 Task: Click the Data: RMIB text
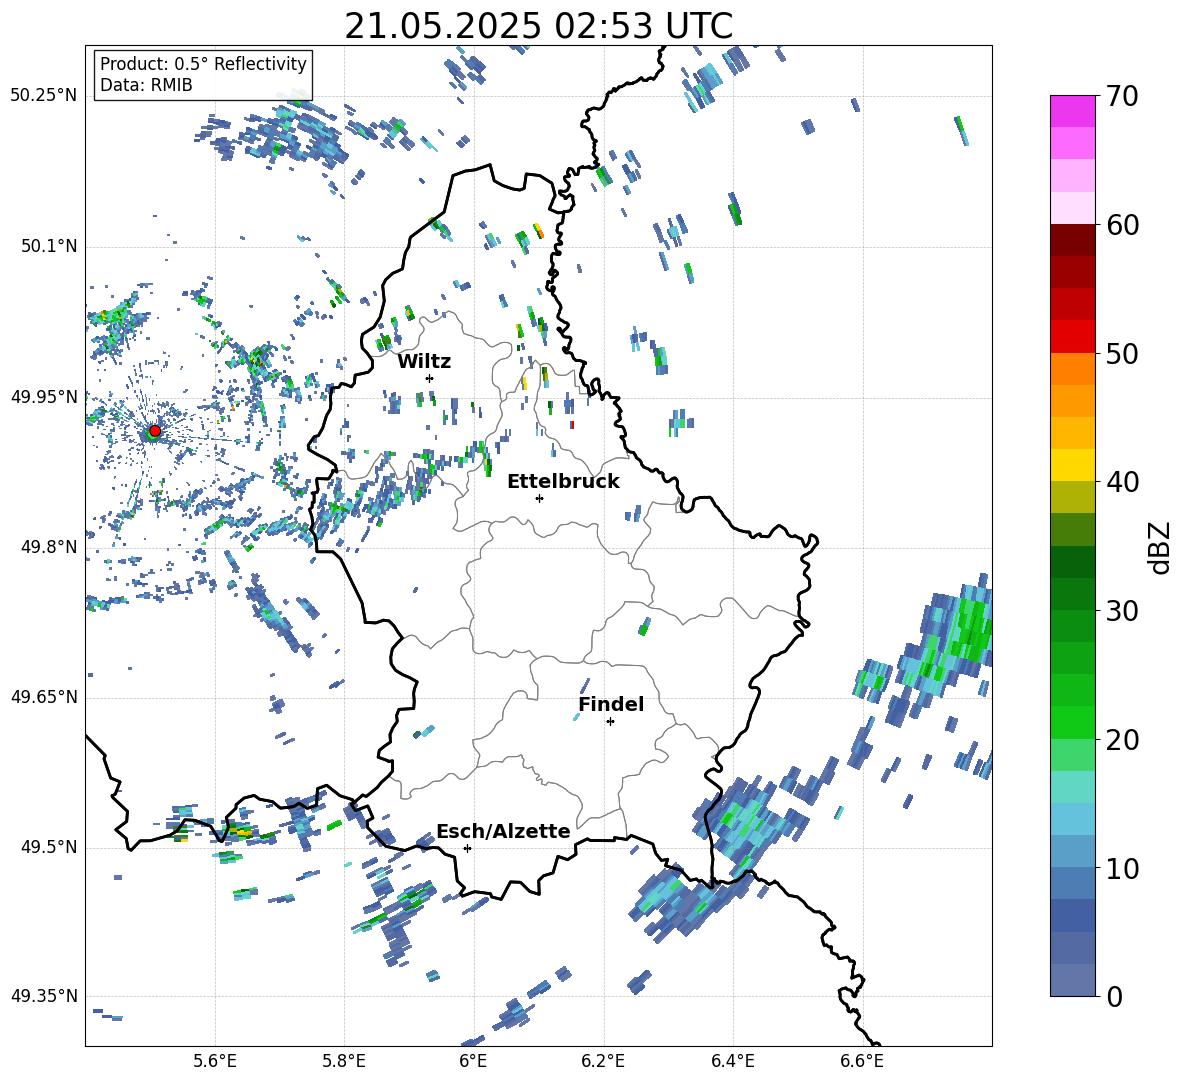[146, 85]
